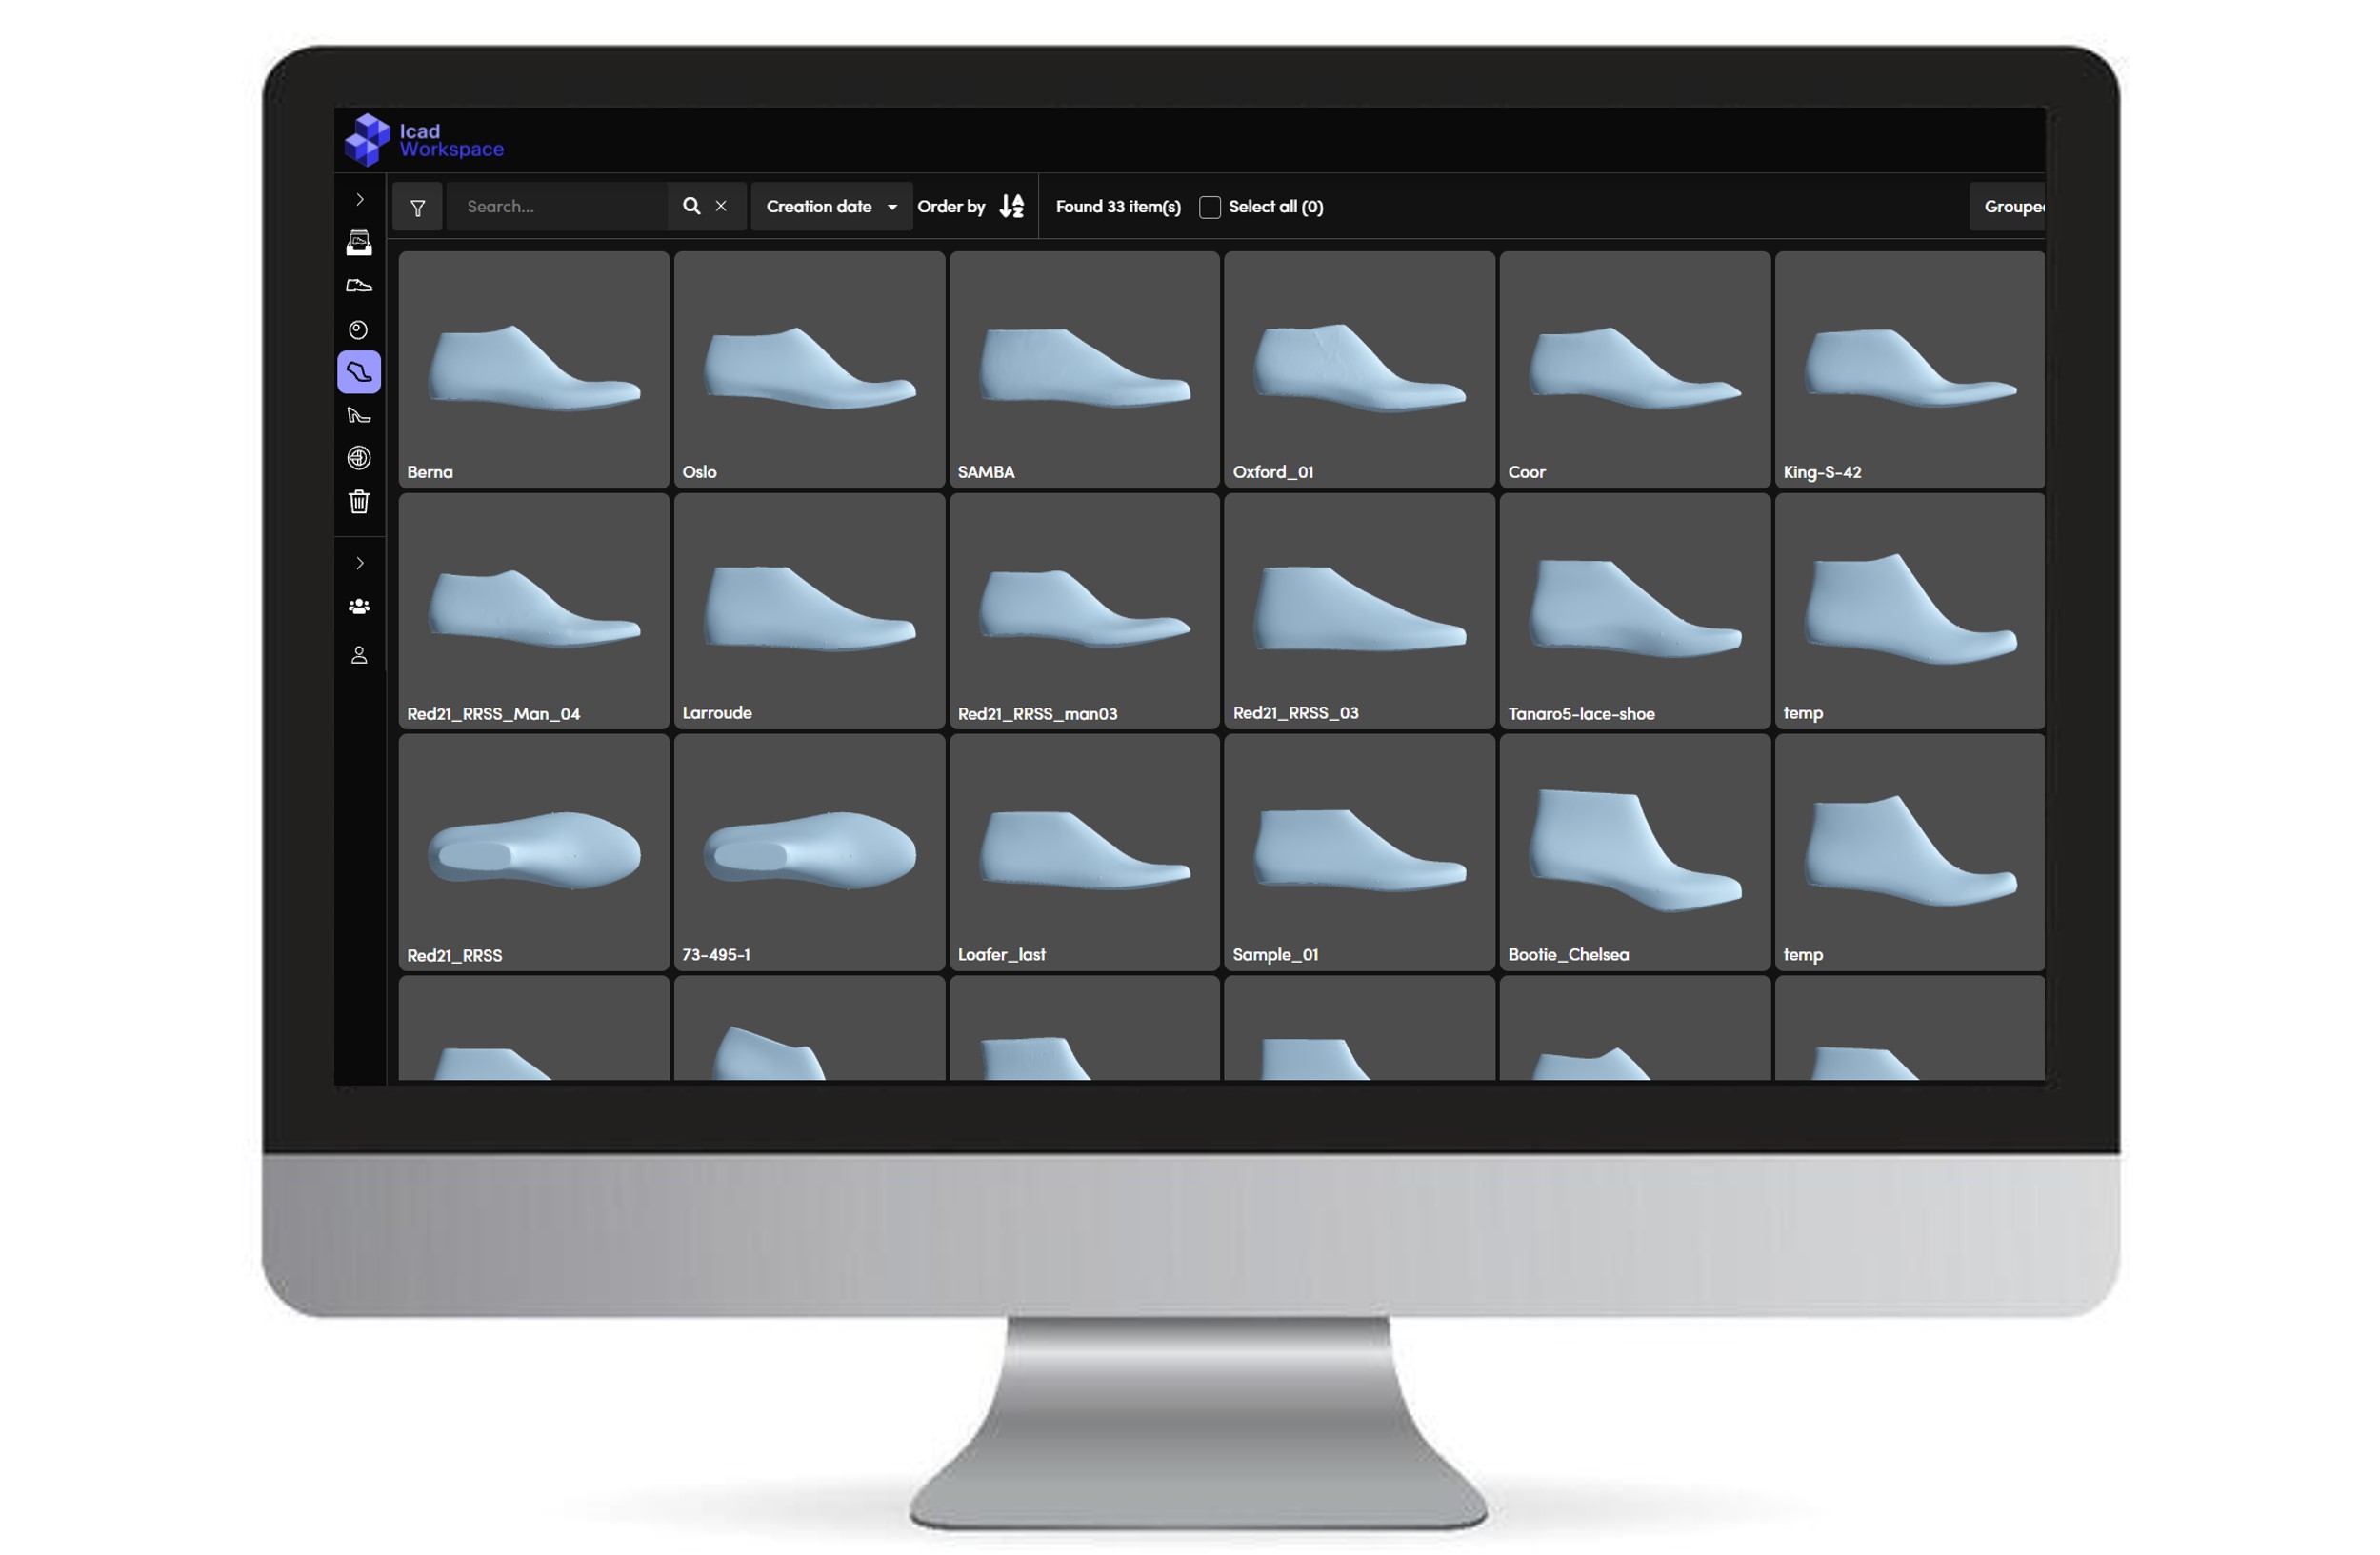Open the team members panel
Image resolution: width=2380 pixels, height=1555 pixels.
point(360,606)
